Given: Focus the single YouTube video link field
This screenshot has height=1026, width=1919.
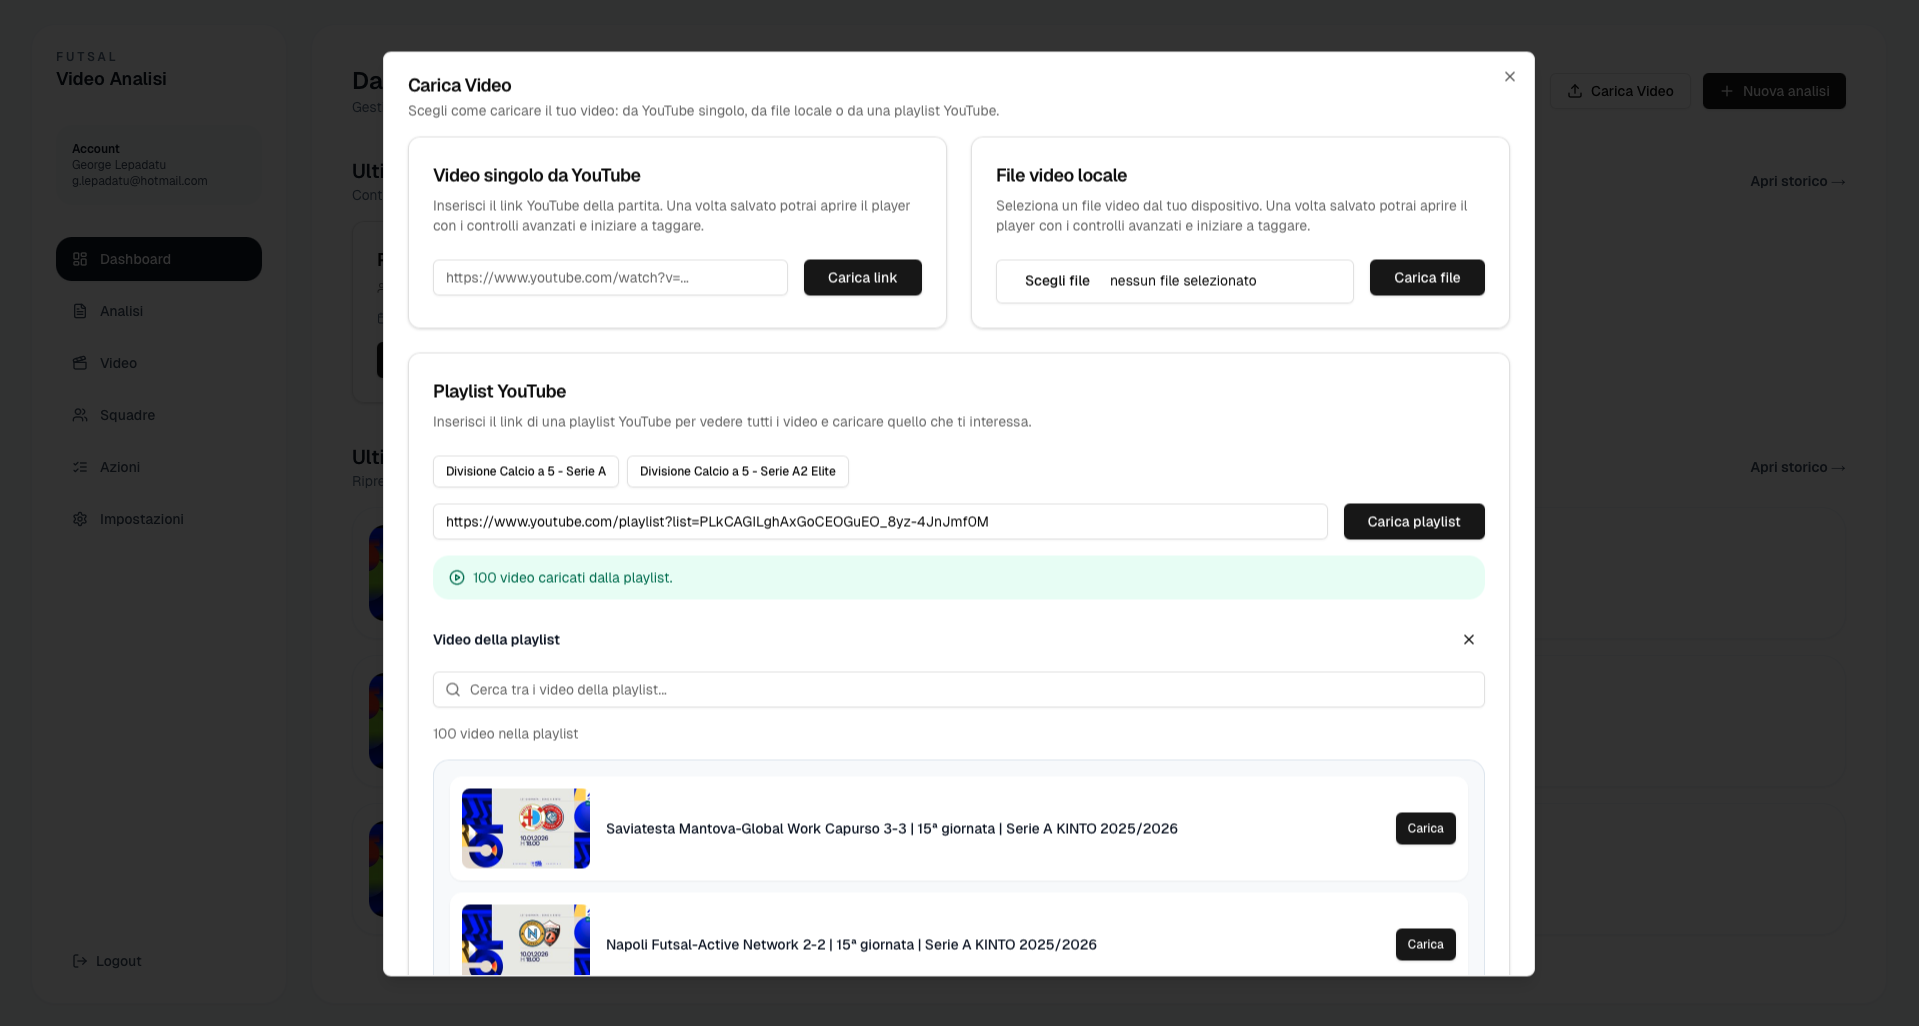Looking at the screenshot, I should pyautogui.click(x=610, y=278).
